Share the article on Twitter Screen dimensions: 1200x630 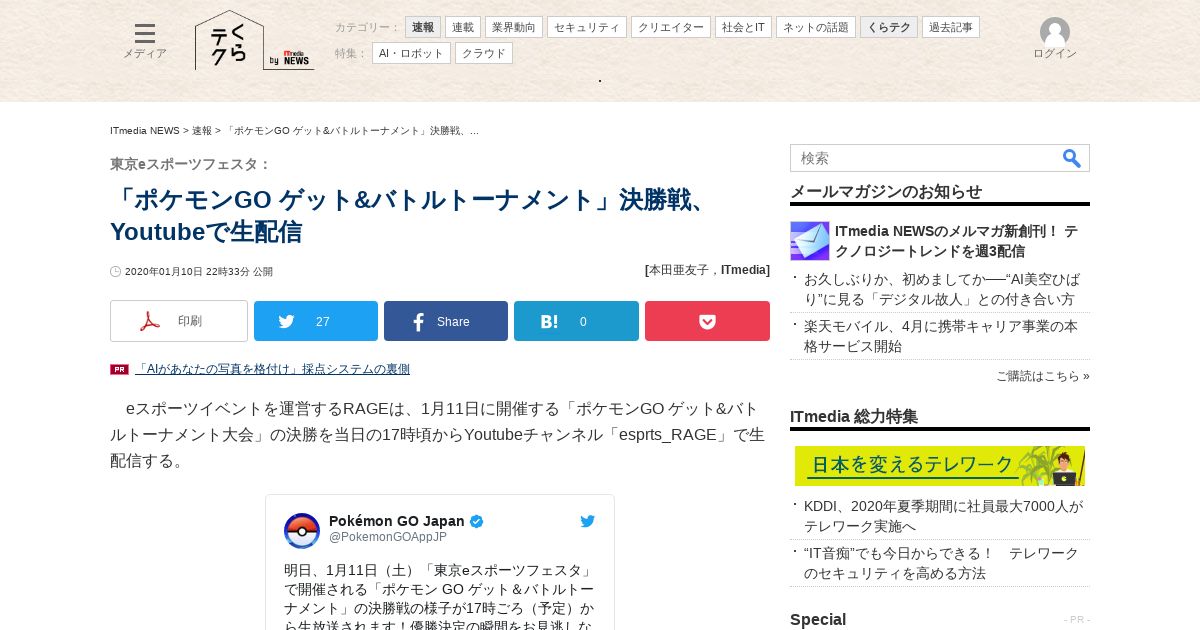(316, 321)
